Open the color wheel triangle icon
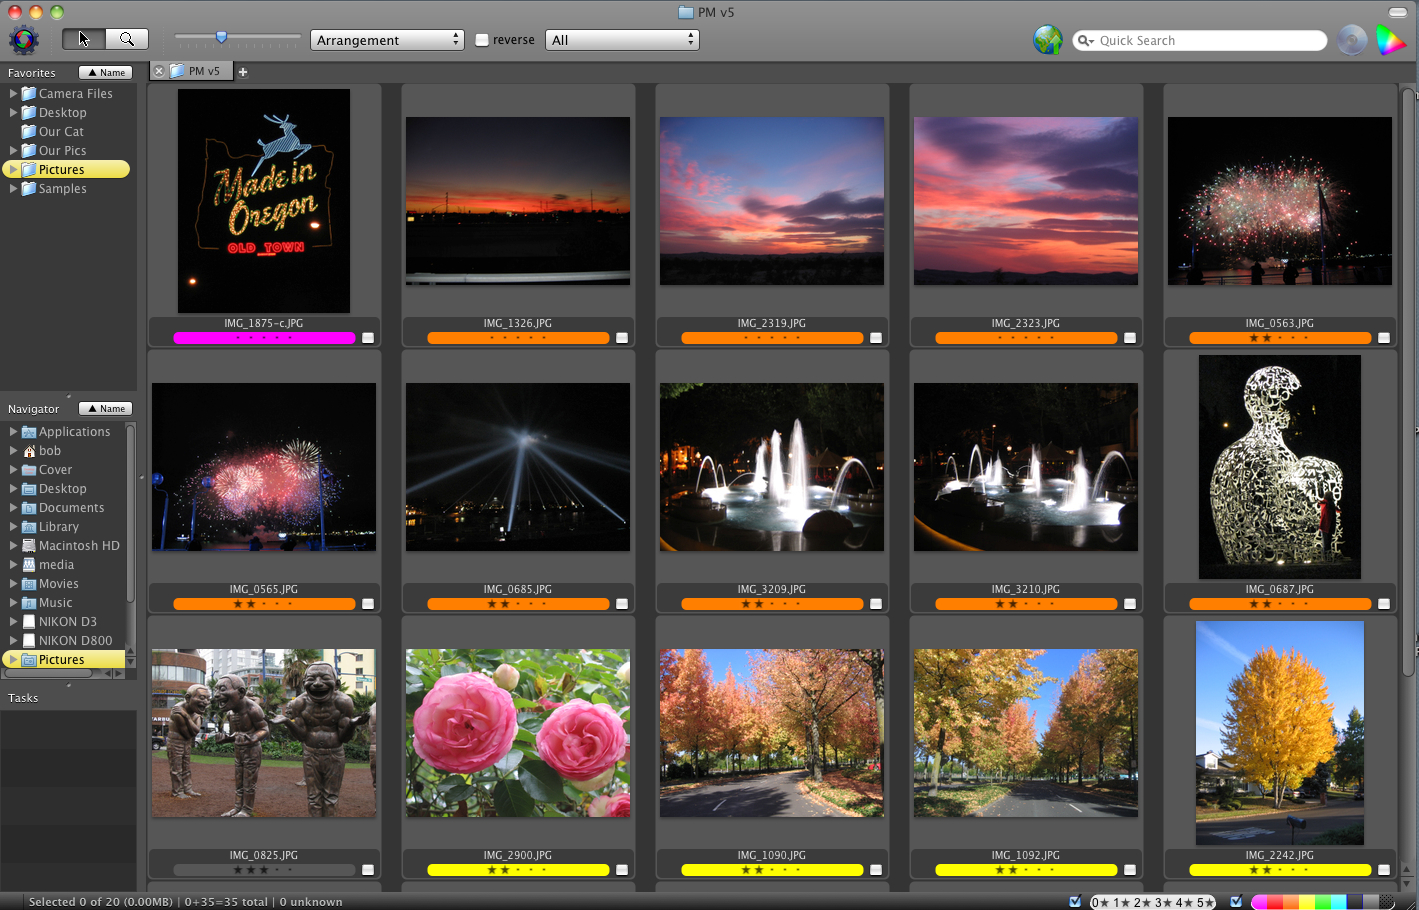 pos(1391,40)
